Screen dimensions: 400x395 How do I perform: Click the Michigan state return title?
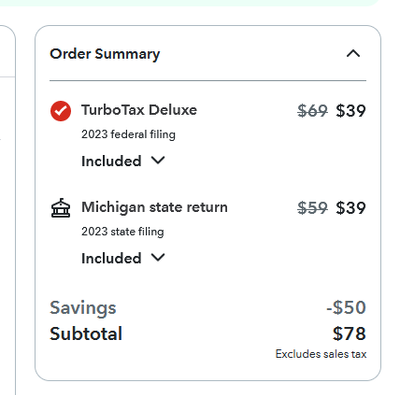tap(155, 207)
